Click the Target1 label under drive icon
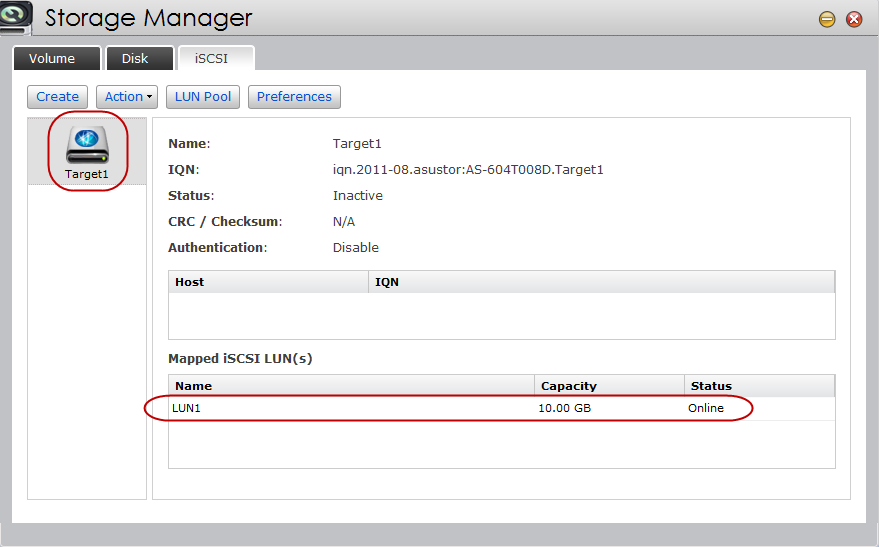Viewport: 879px width, 547px height. 87,174
